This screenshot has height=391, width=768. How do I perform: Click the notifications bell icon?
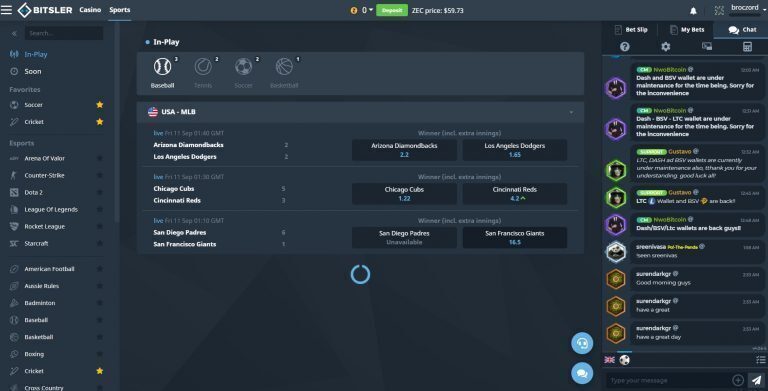point(693,10)
